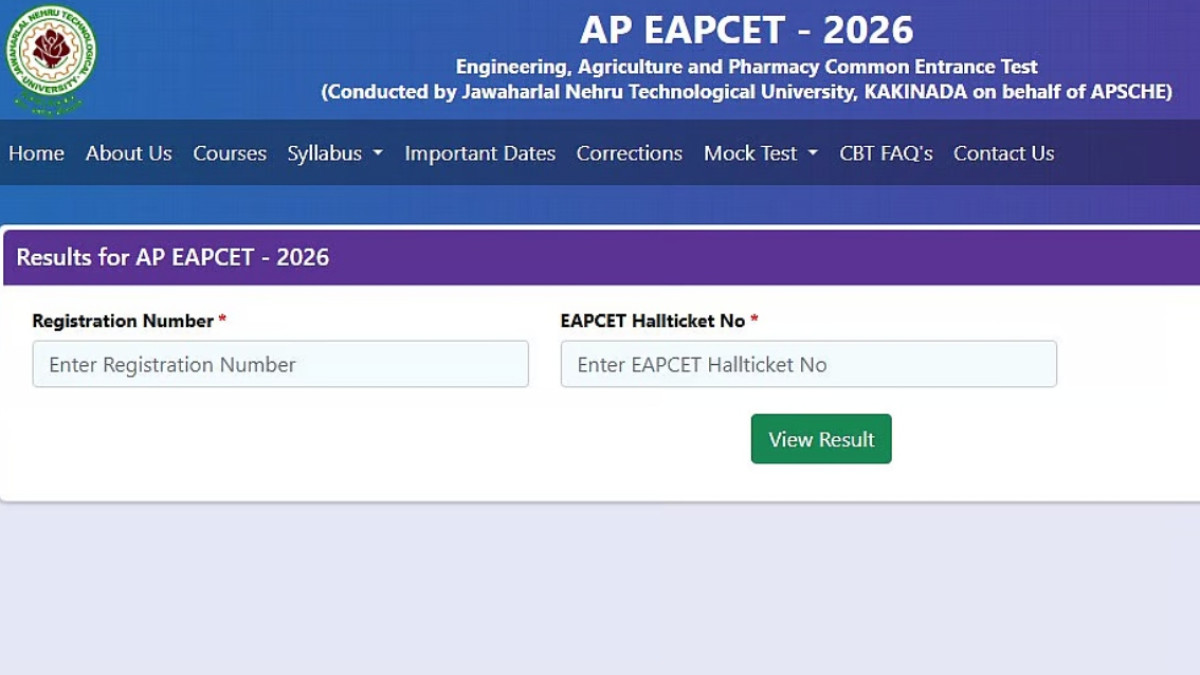Focus the Registration Number input field

tap(280, 364)
